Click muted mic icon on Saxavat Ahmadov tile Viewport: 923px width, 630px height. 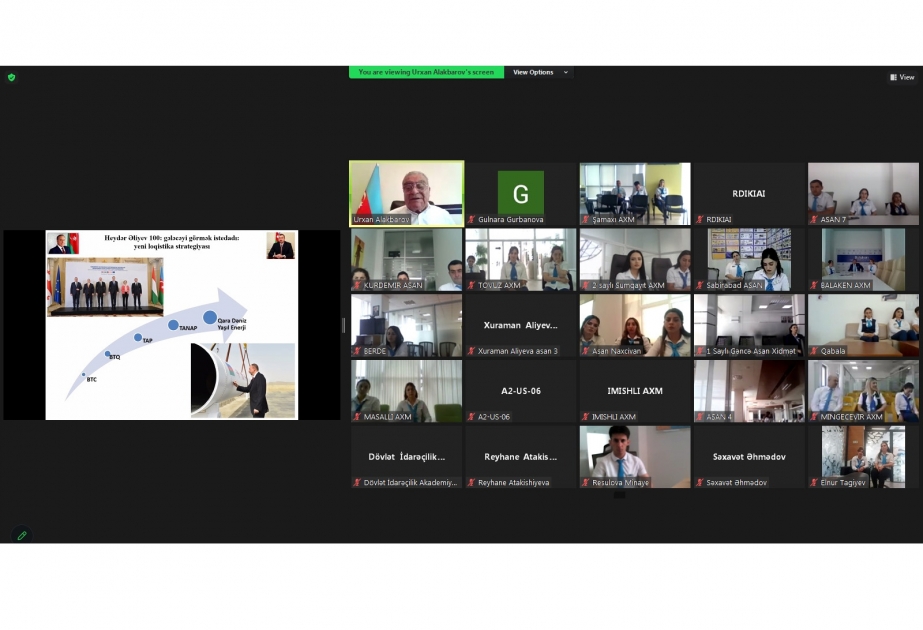[700, 483]
